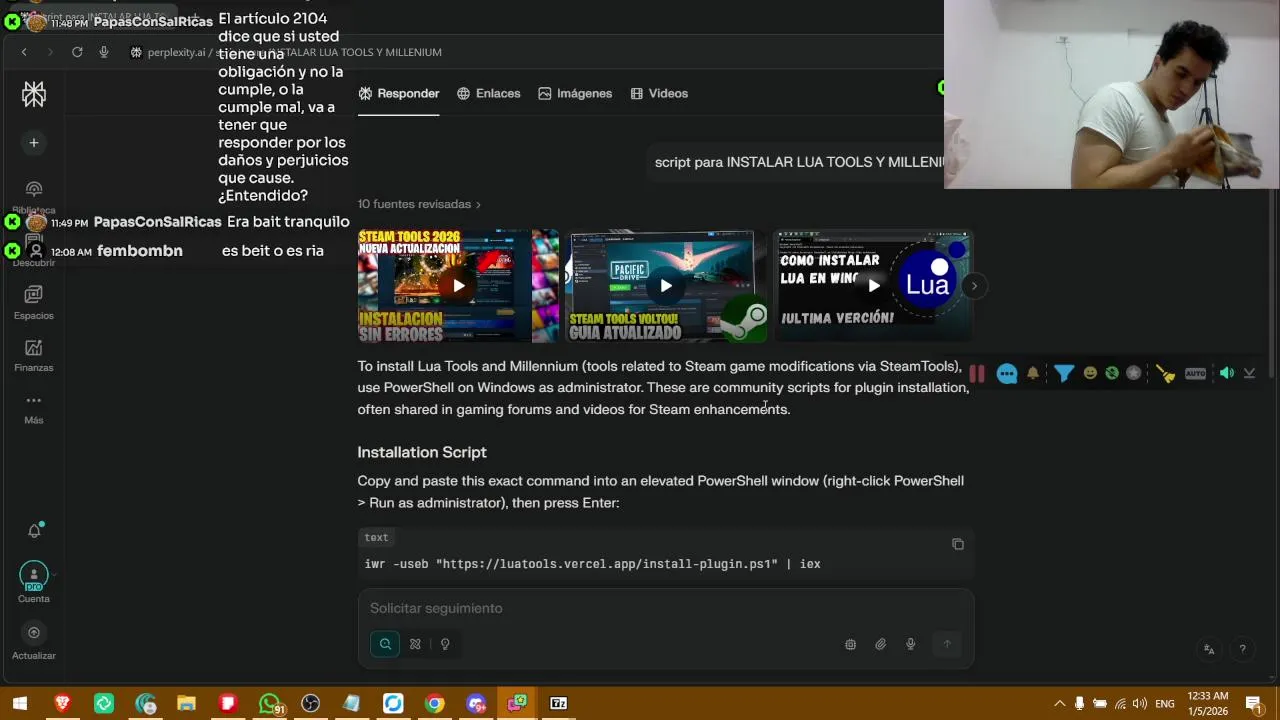Expand the 10 fuentes revisadas list
Viewport: 1280px width, 720px height.
(419, 204)
